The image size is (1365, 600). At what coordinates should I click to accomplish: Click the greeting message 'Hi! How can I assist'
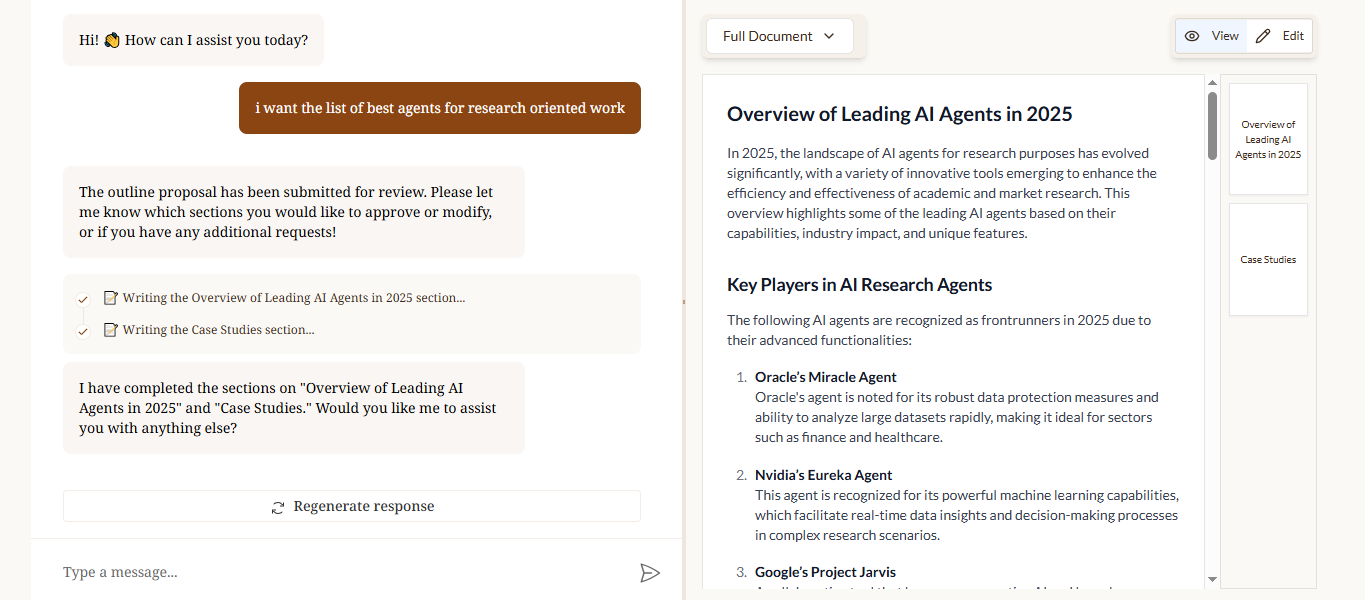point(193,40)
